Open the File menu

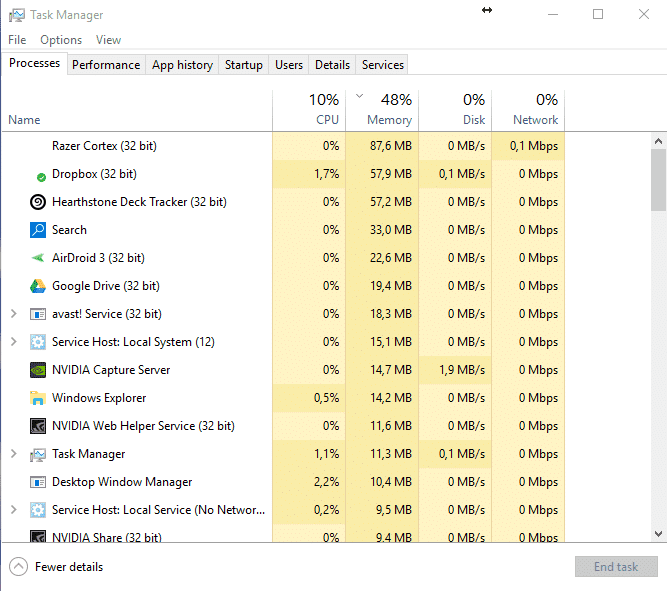pyautogui.click(x=17, y=40)
